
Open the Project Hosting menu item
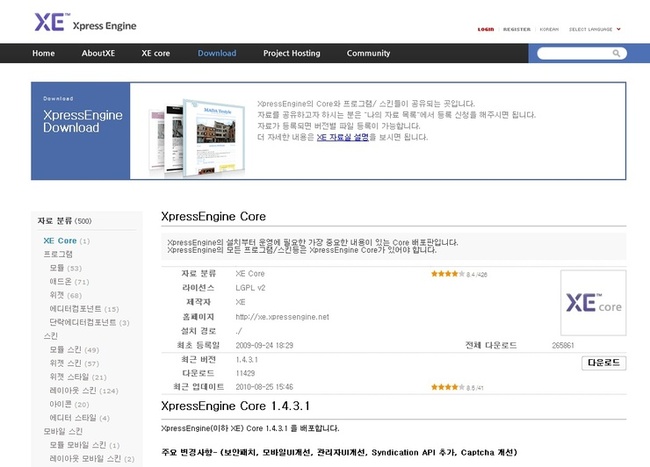(x=291, y=53)
